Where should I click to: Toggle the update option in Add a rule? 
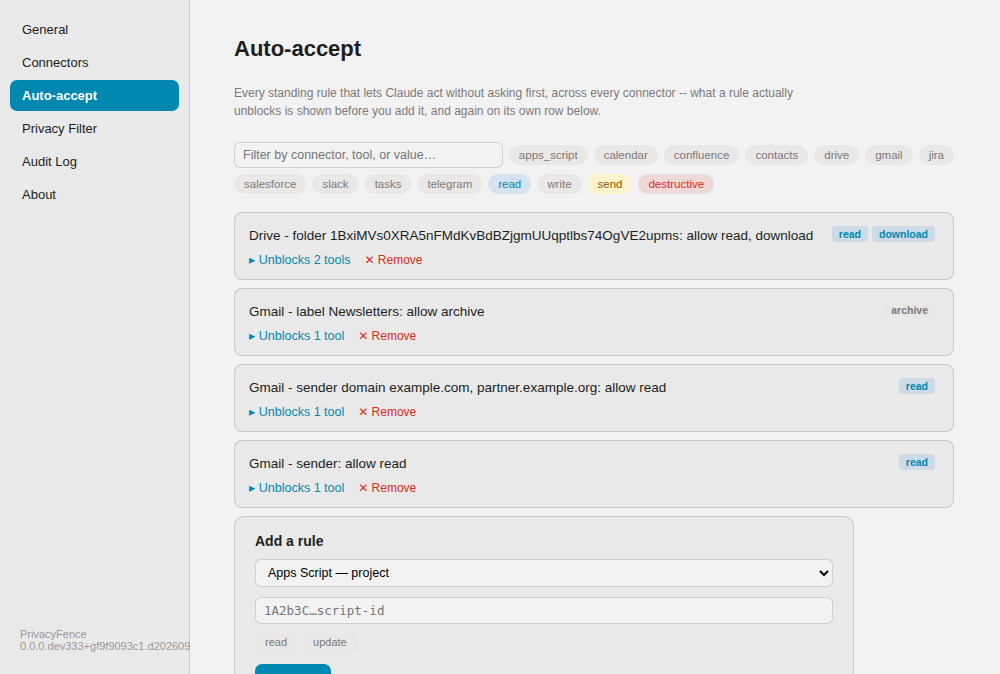click(x=330, y=642)
